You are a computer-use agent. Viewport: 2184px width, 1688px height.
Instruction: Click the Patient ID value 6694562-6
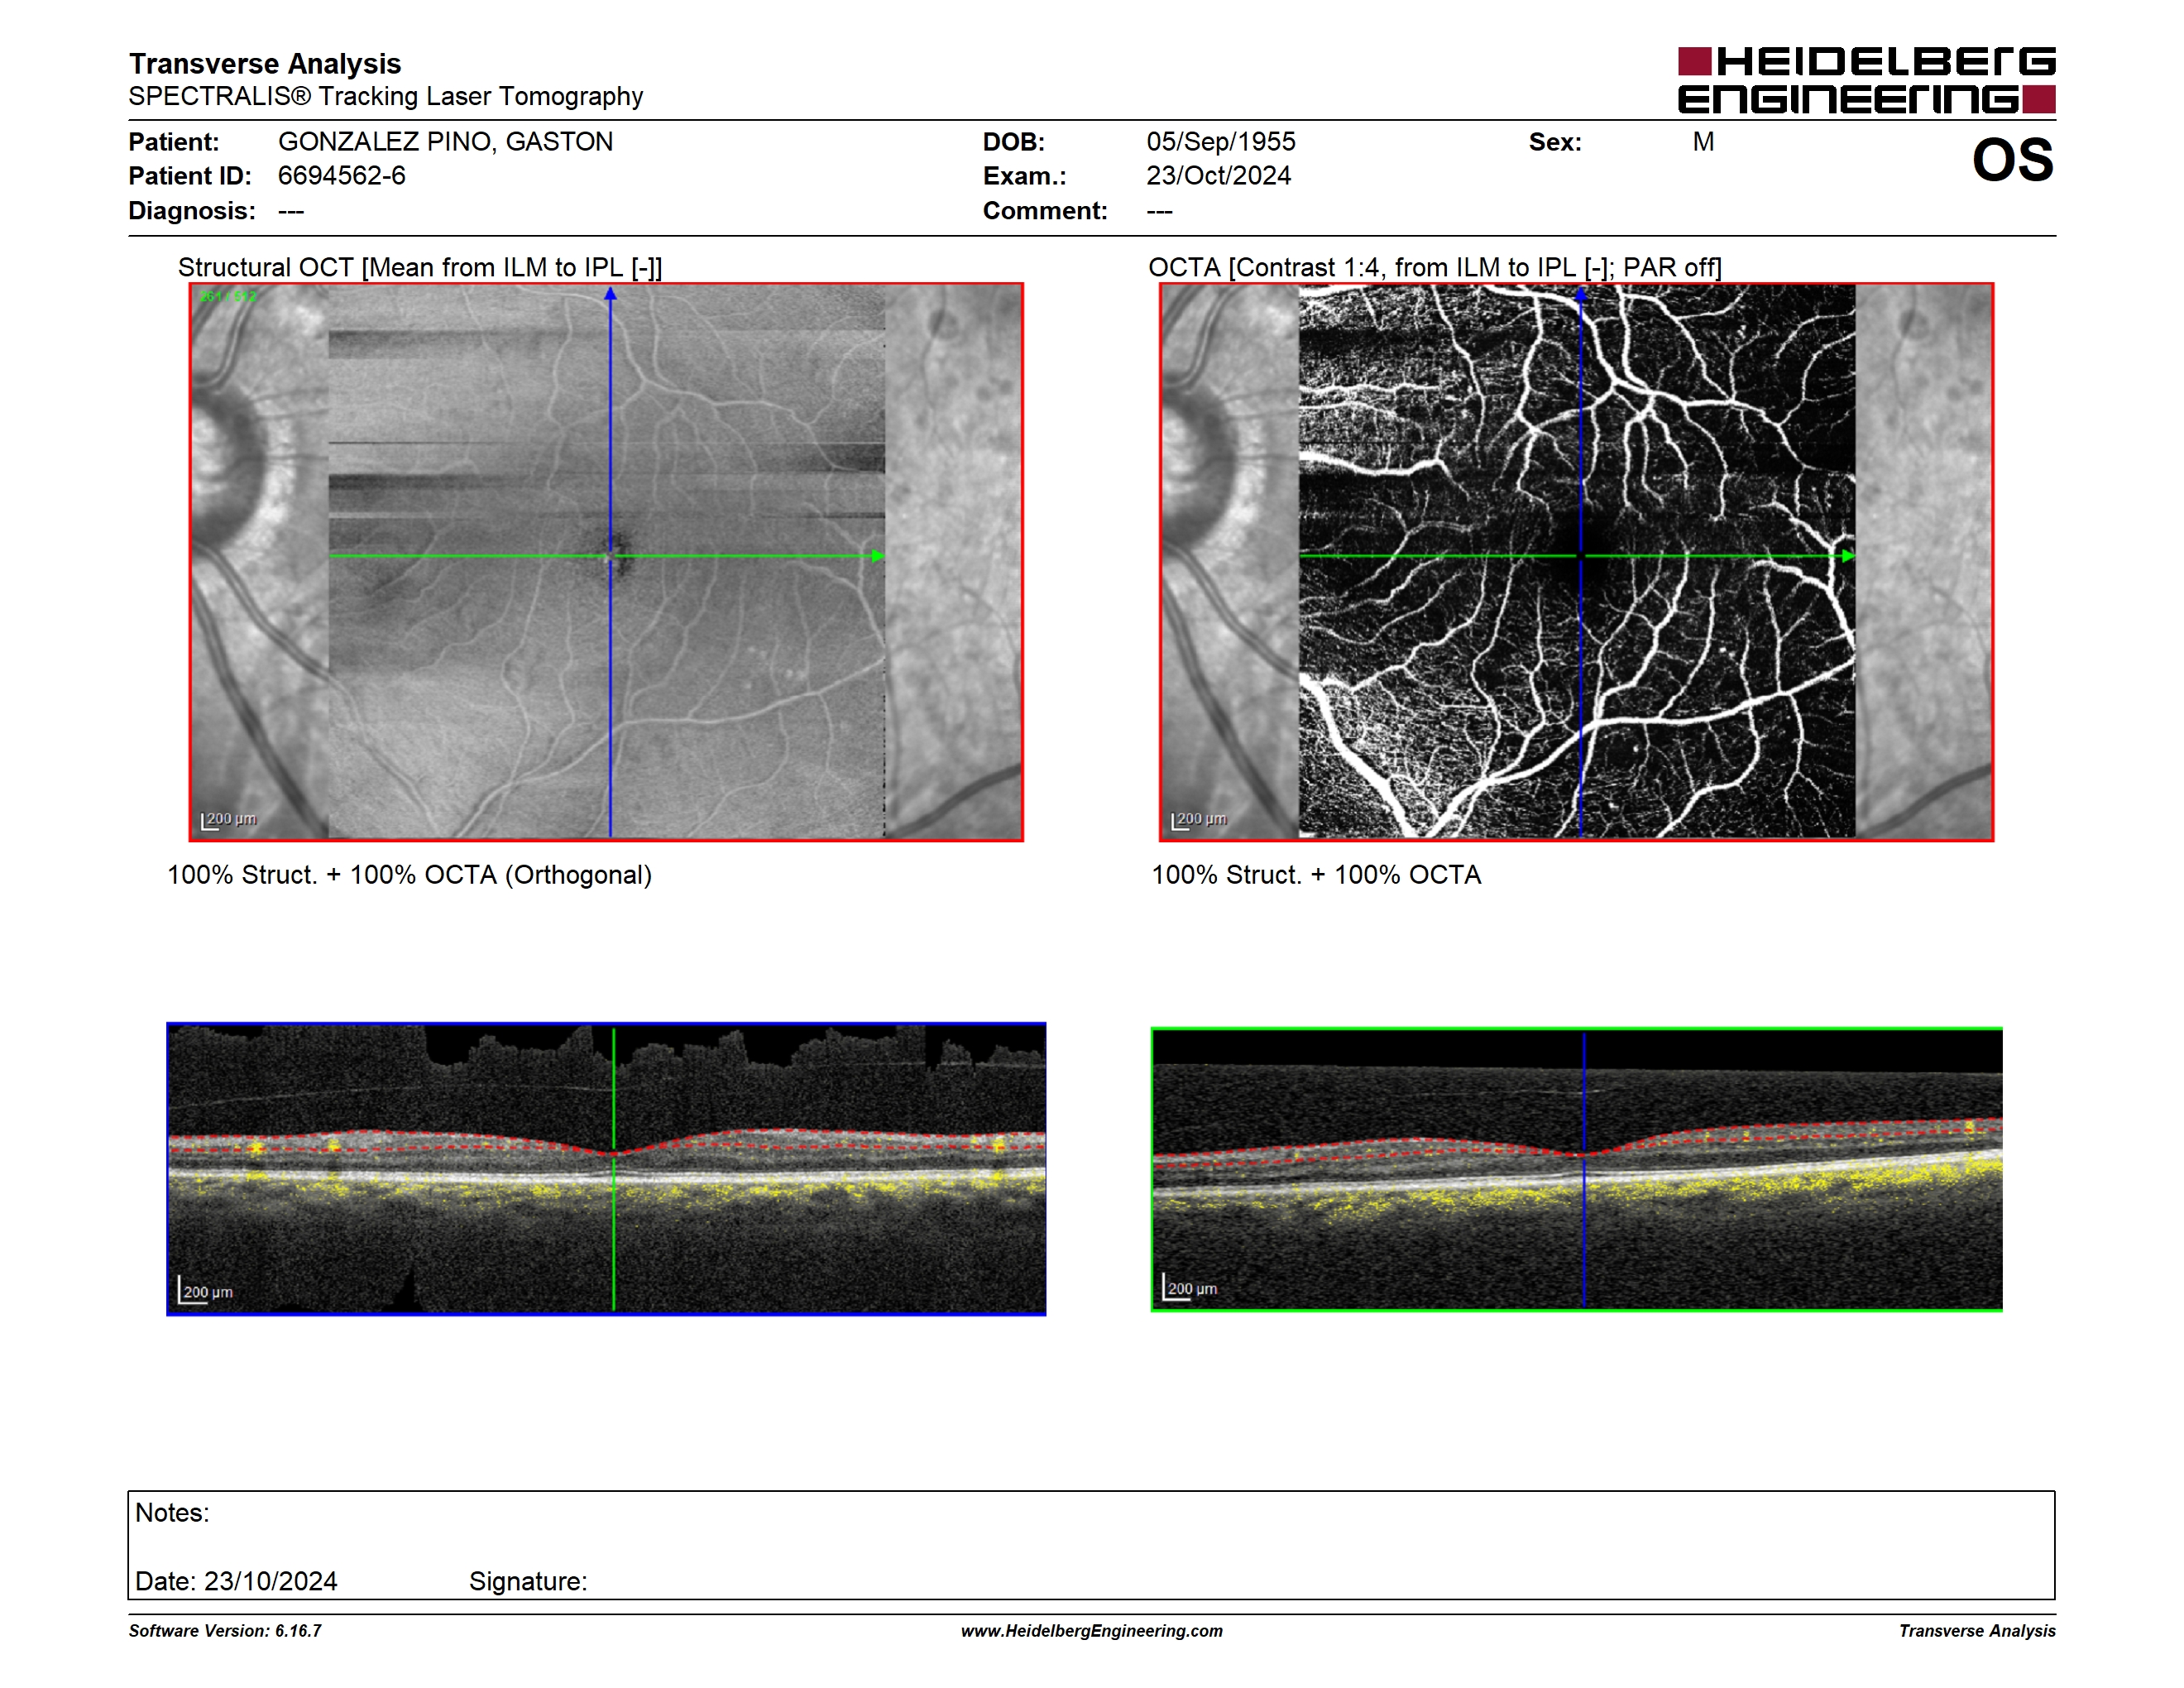pyautogui.click(x=341, y=176)
